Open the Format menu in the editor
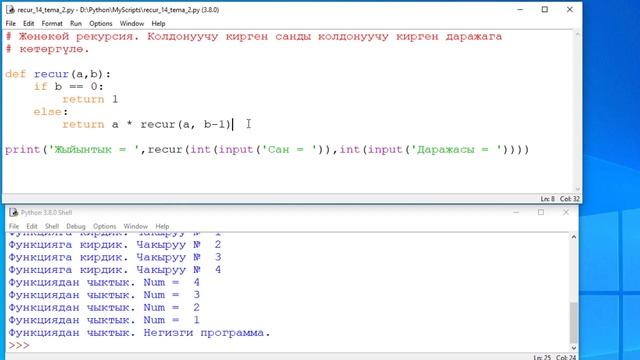Image resolution: width=640 pixels, height=360 pixels. (52, 24)
